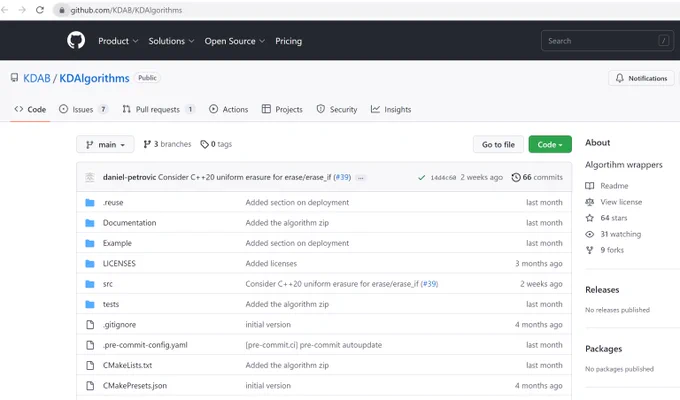Click '[pre-commit.ci] pre-commit autoupdate' message
Viewport: 680px width, 400px height.
314,345
